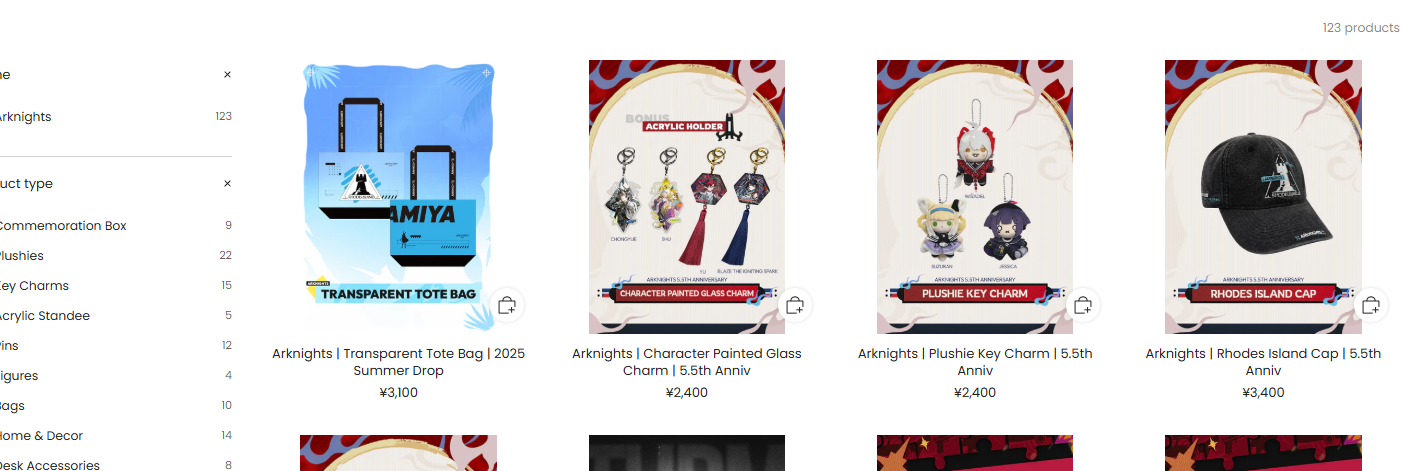This screenshot has width=1404, height=471.
Task: Select the Desk Accessories filter option
Action: [x=116, y=465]
